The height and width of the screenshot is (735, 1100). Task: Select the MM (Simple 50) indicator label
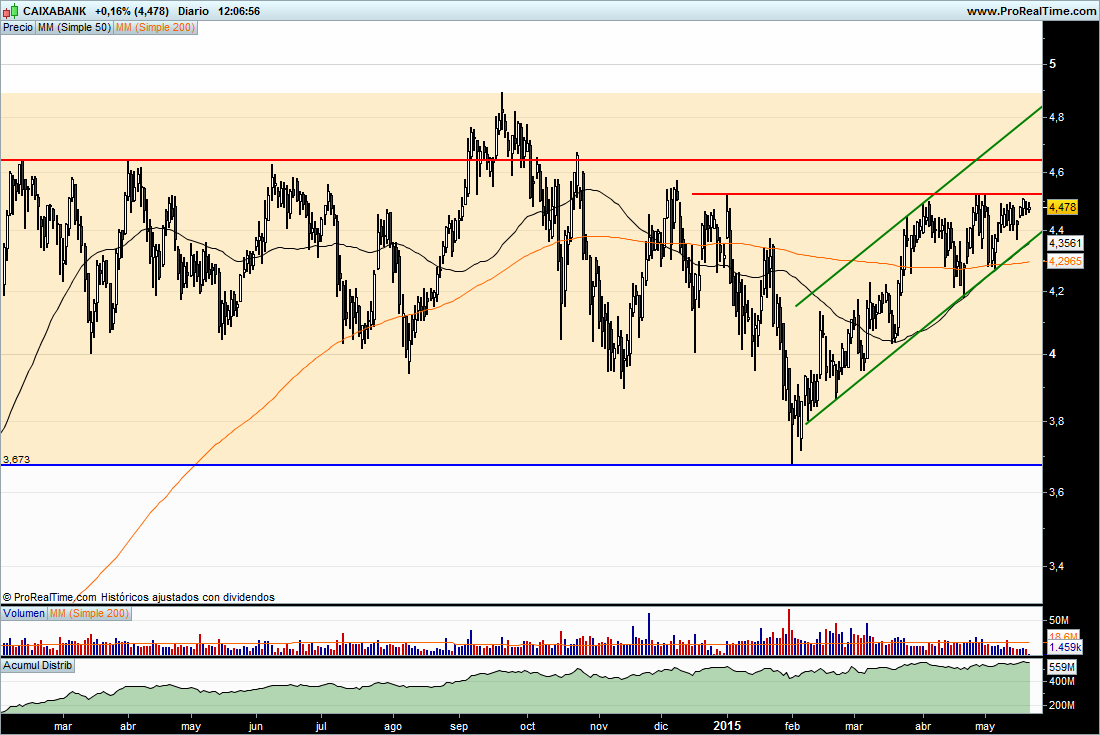(x=74, y=27)
